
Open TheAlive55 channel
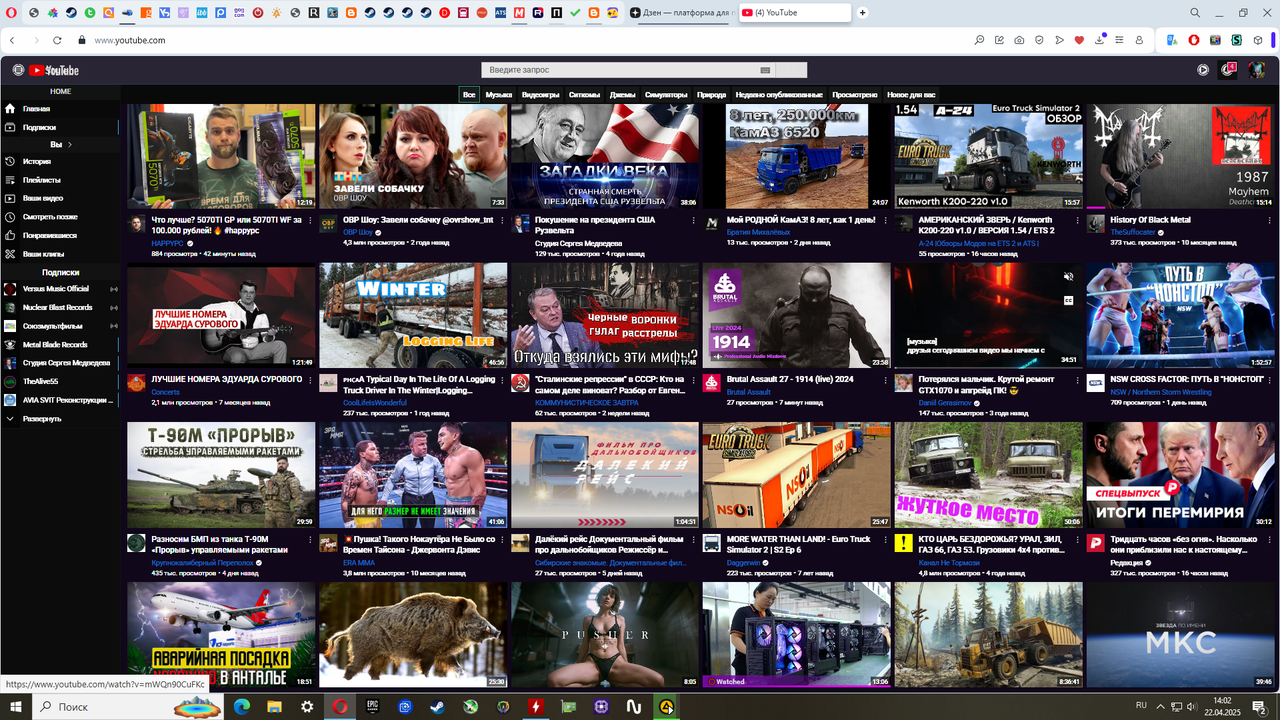(60, 381)
